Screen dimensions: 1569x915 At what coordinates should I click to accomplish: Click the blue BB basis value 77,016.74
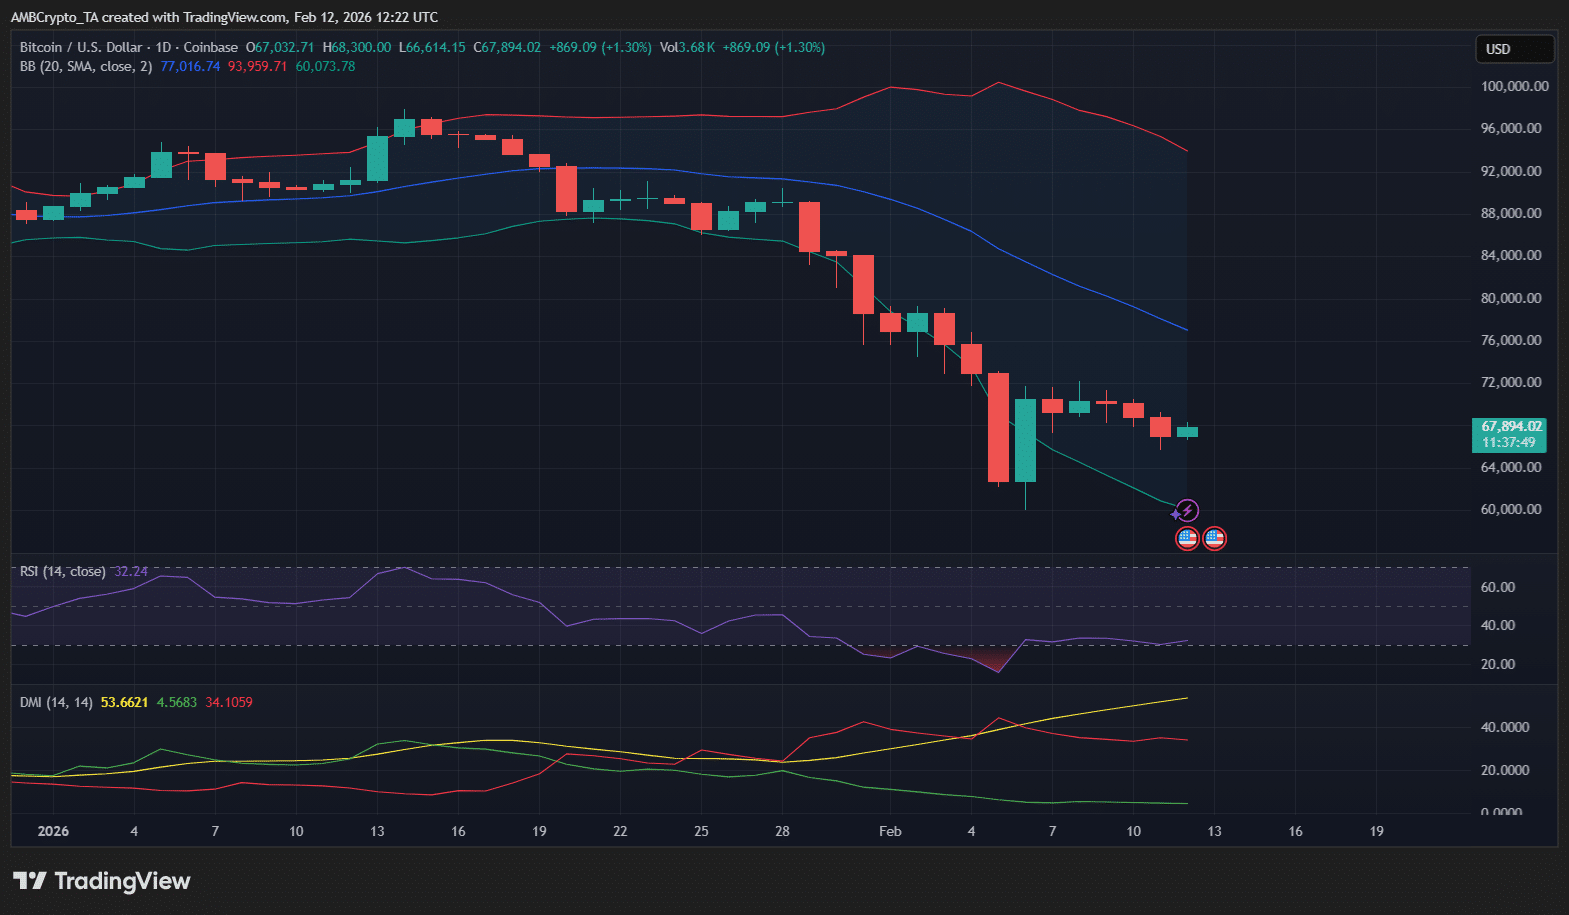click(x=190, y=66)
